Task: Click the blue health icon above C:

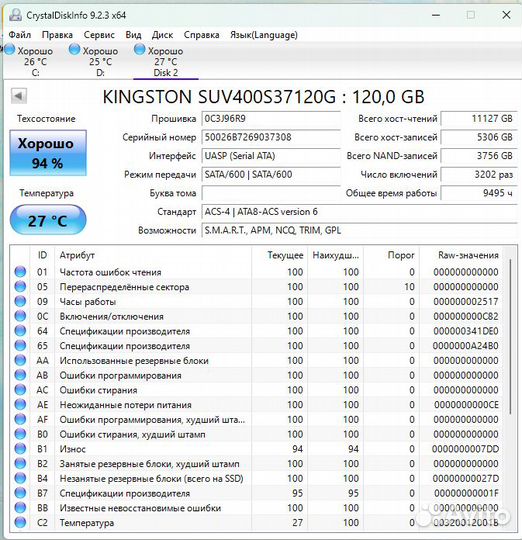Action: (9, 49)
